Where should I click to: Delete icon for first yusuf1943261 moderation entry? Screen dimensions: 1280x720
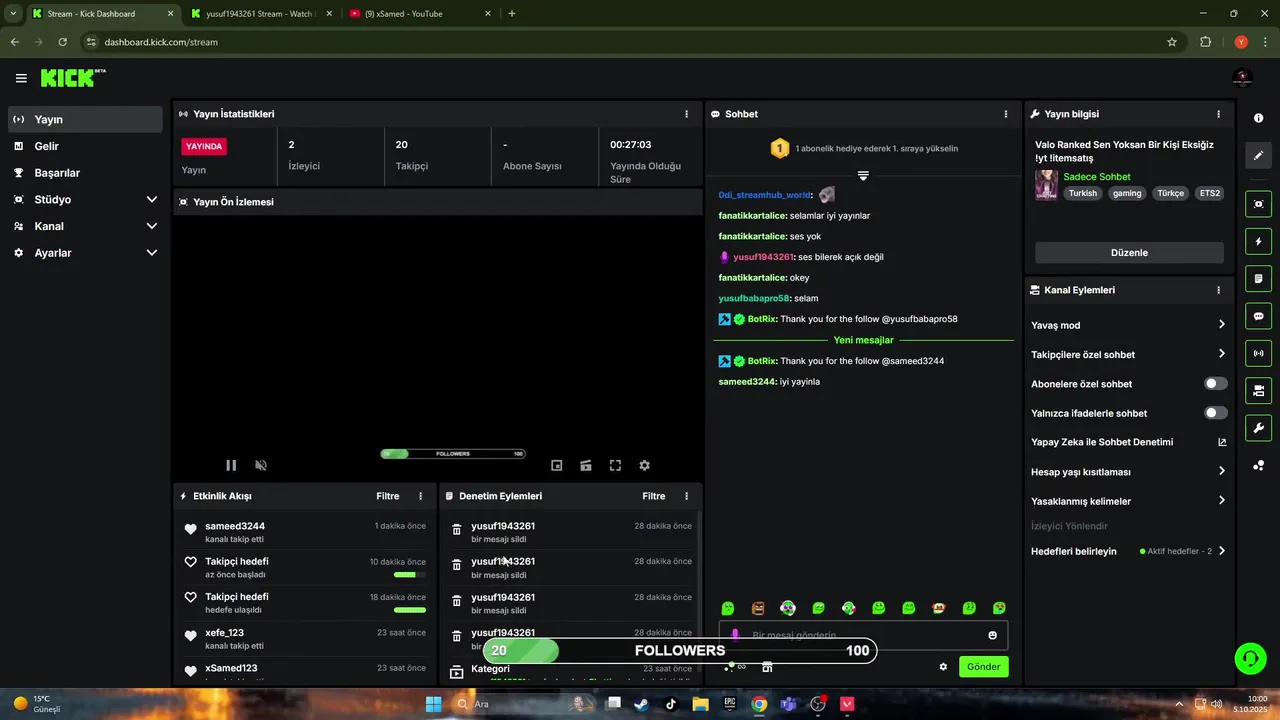(x=456, y=530)
